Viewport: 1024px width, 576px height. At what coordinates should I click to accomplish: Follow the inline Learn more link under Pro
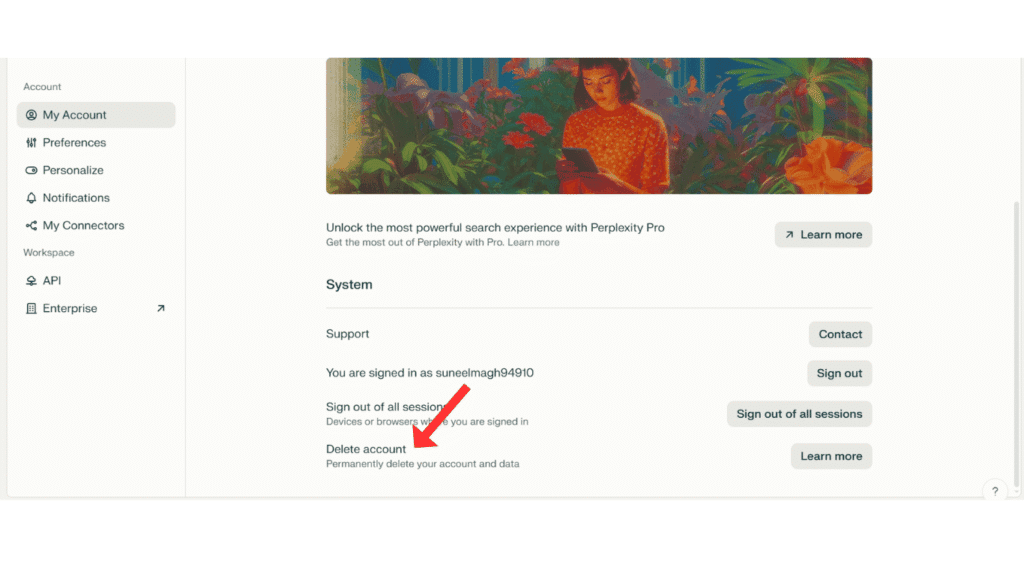[533, 243]
